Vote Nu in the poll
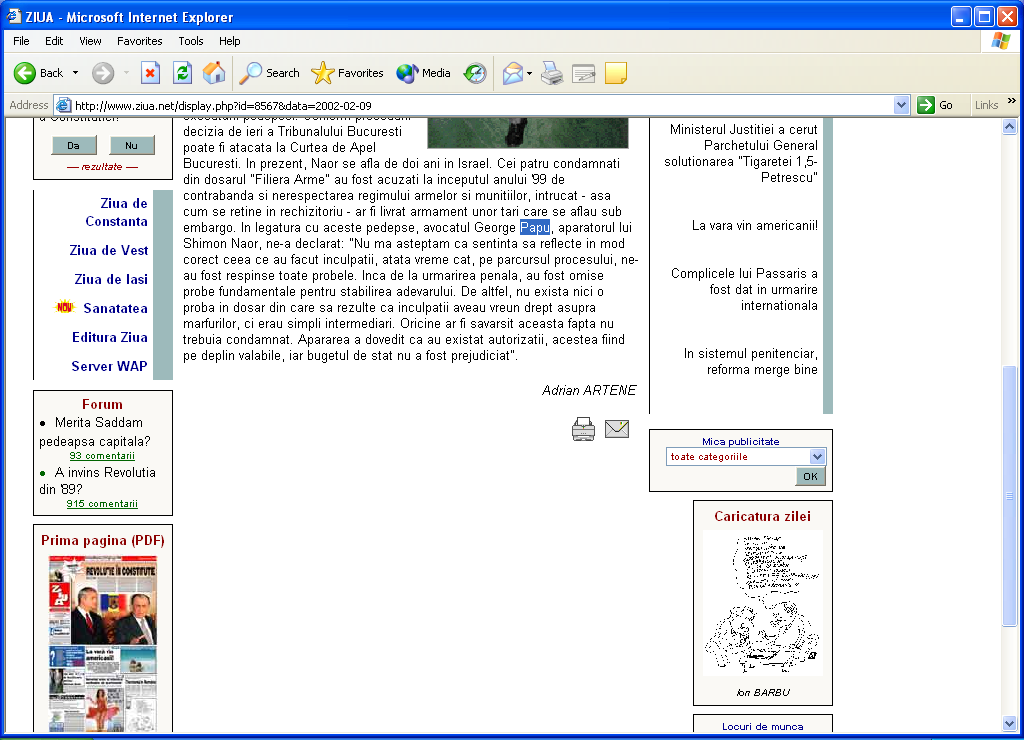The width and height of the screenshot is (1028, 740). pyautogui.click(x=132, y=146)
